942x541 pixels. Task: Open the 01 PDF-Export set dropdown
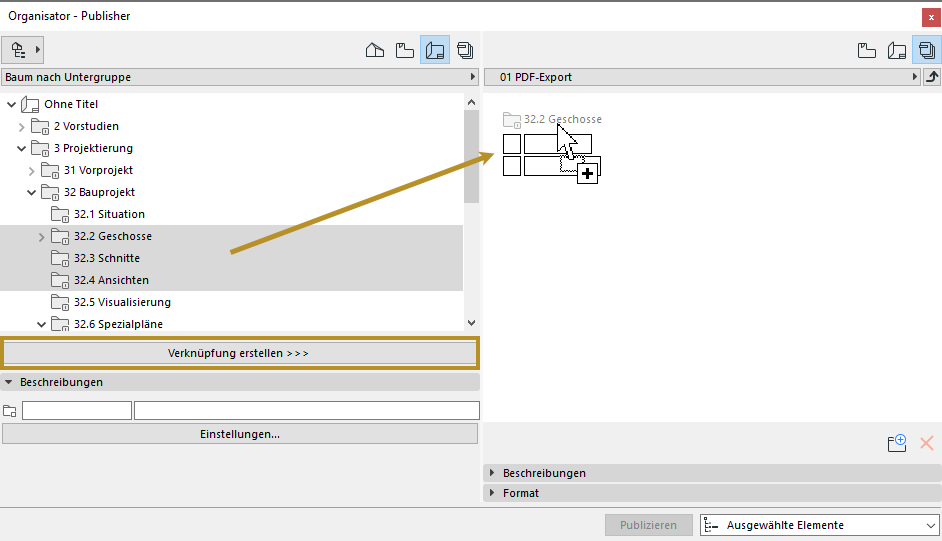pos(702,77)
